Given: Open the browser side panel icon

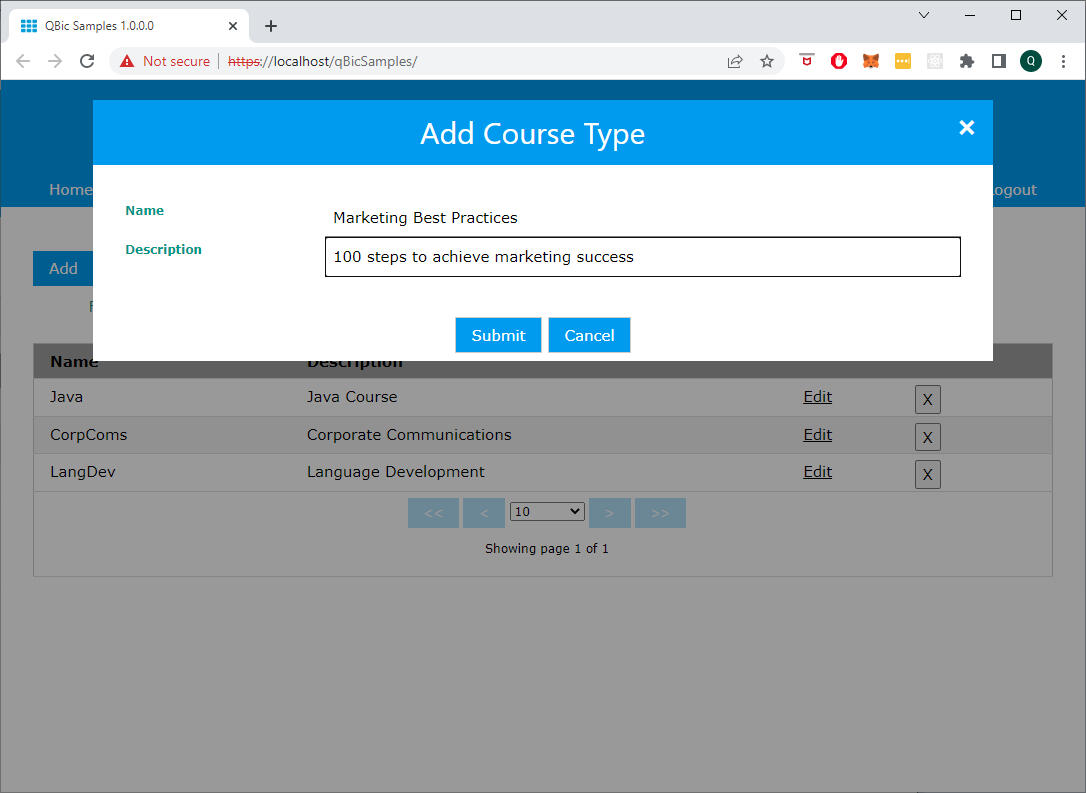Looking at the screenshot, I should [998, 61].
